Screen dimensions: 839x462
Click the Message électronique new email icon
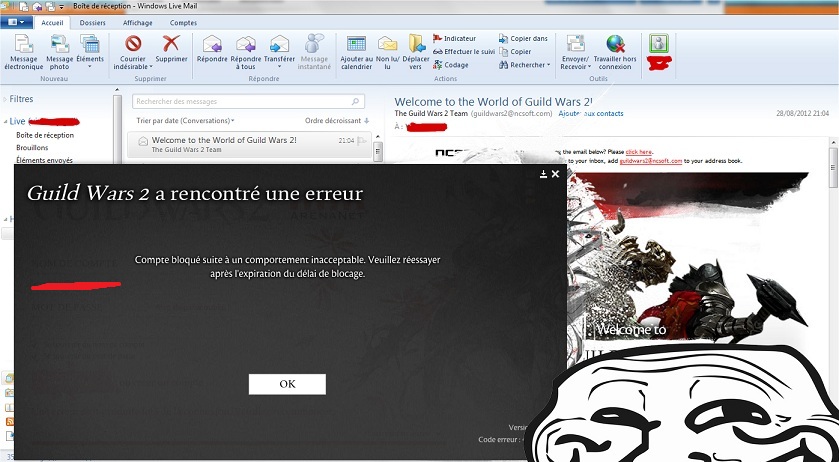click(23, 43)
